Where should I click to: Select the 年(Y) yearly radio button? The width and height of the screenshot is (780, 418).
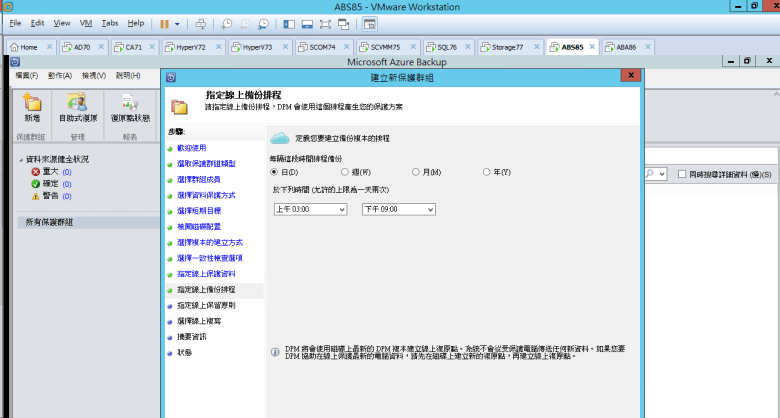[487, 172]
